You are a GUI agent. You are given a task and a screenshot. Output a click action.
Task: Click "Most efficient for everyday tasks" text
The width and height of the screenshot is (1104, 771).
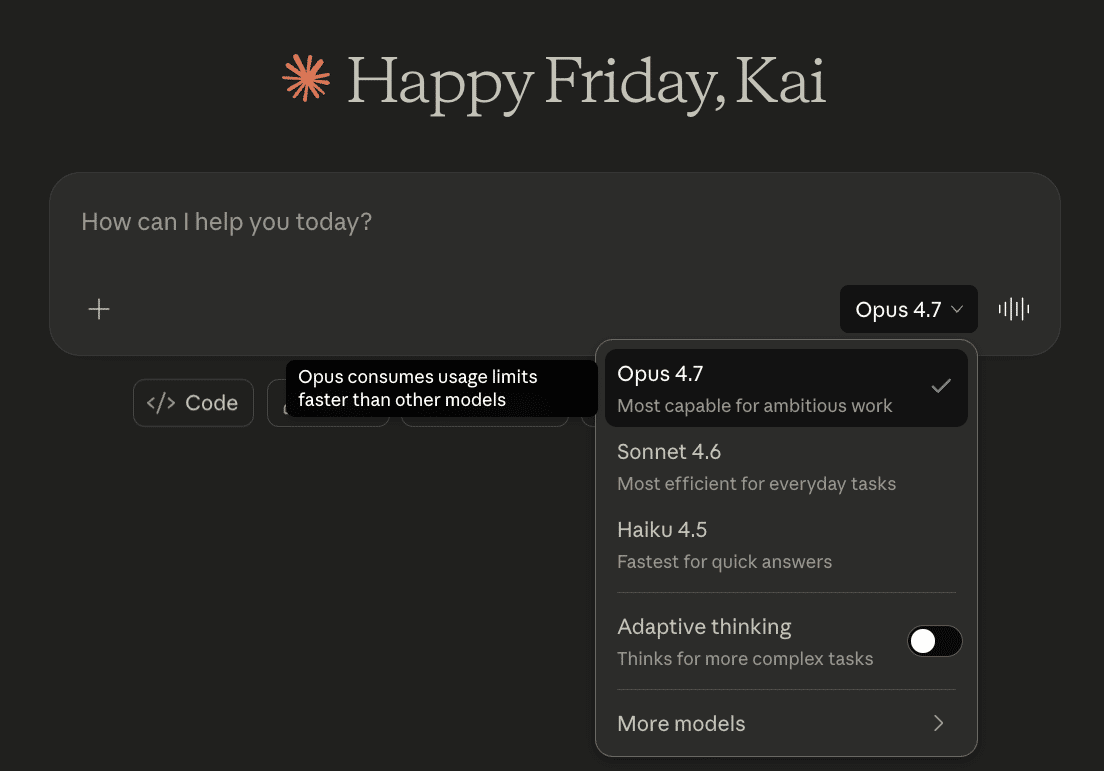[x=756, y=484]
